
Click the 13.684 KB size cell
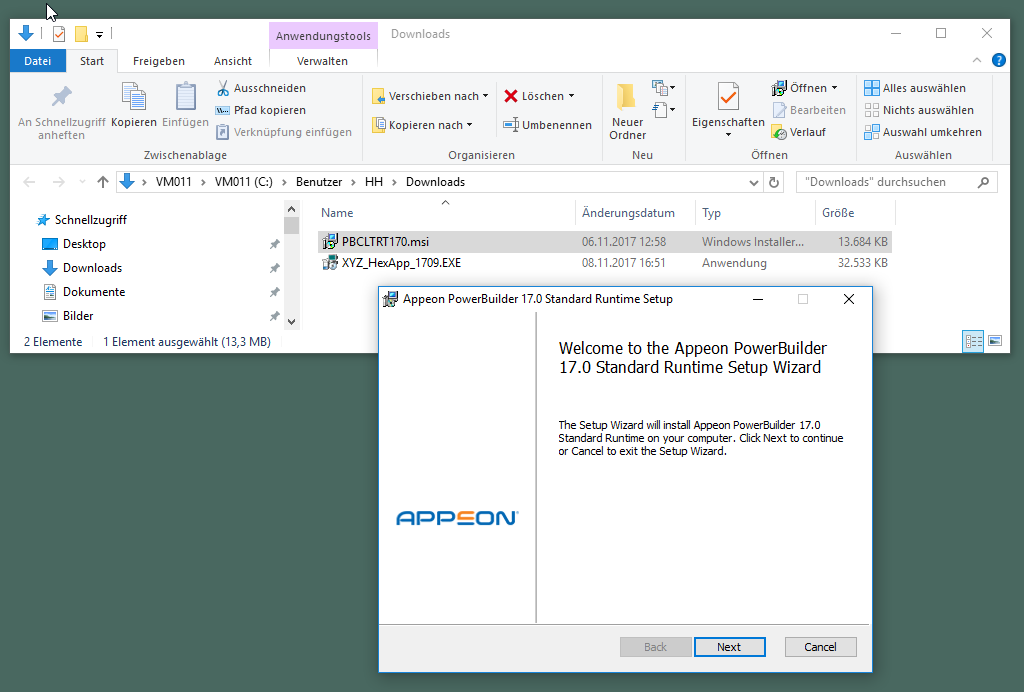tap(862, 242)
